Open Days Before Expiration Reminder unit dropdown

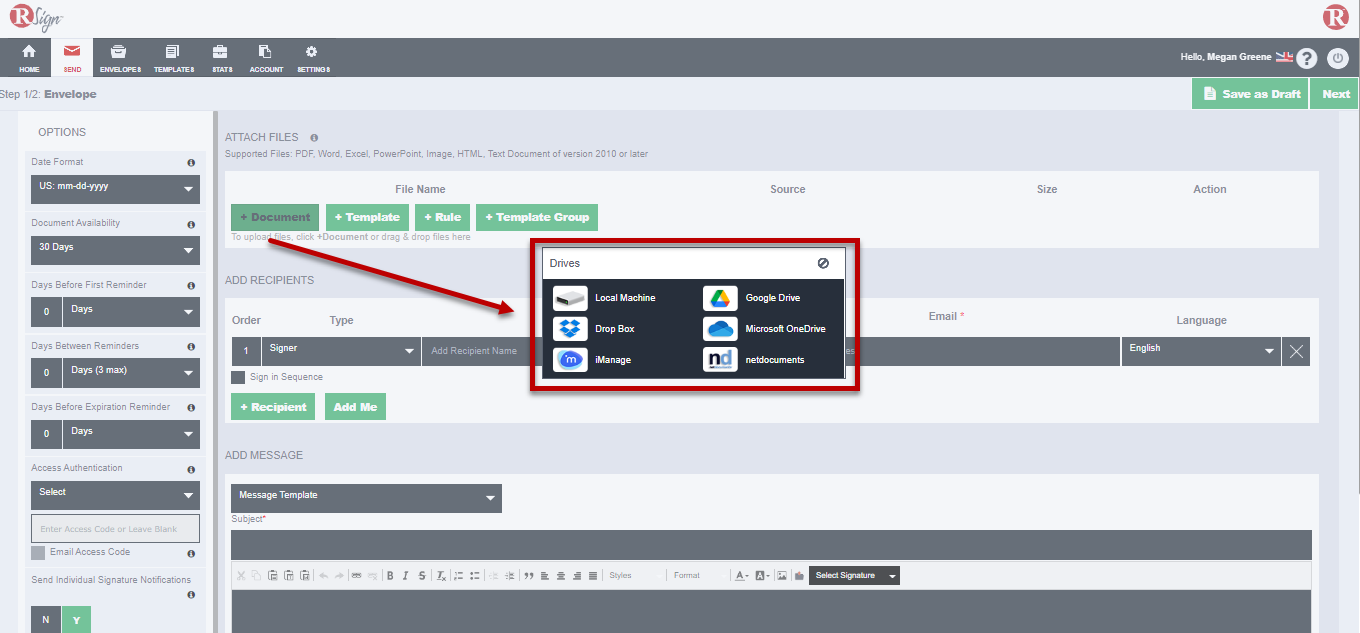pyautogui.click(x=131, y=434)
